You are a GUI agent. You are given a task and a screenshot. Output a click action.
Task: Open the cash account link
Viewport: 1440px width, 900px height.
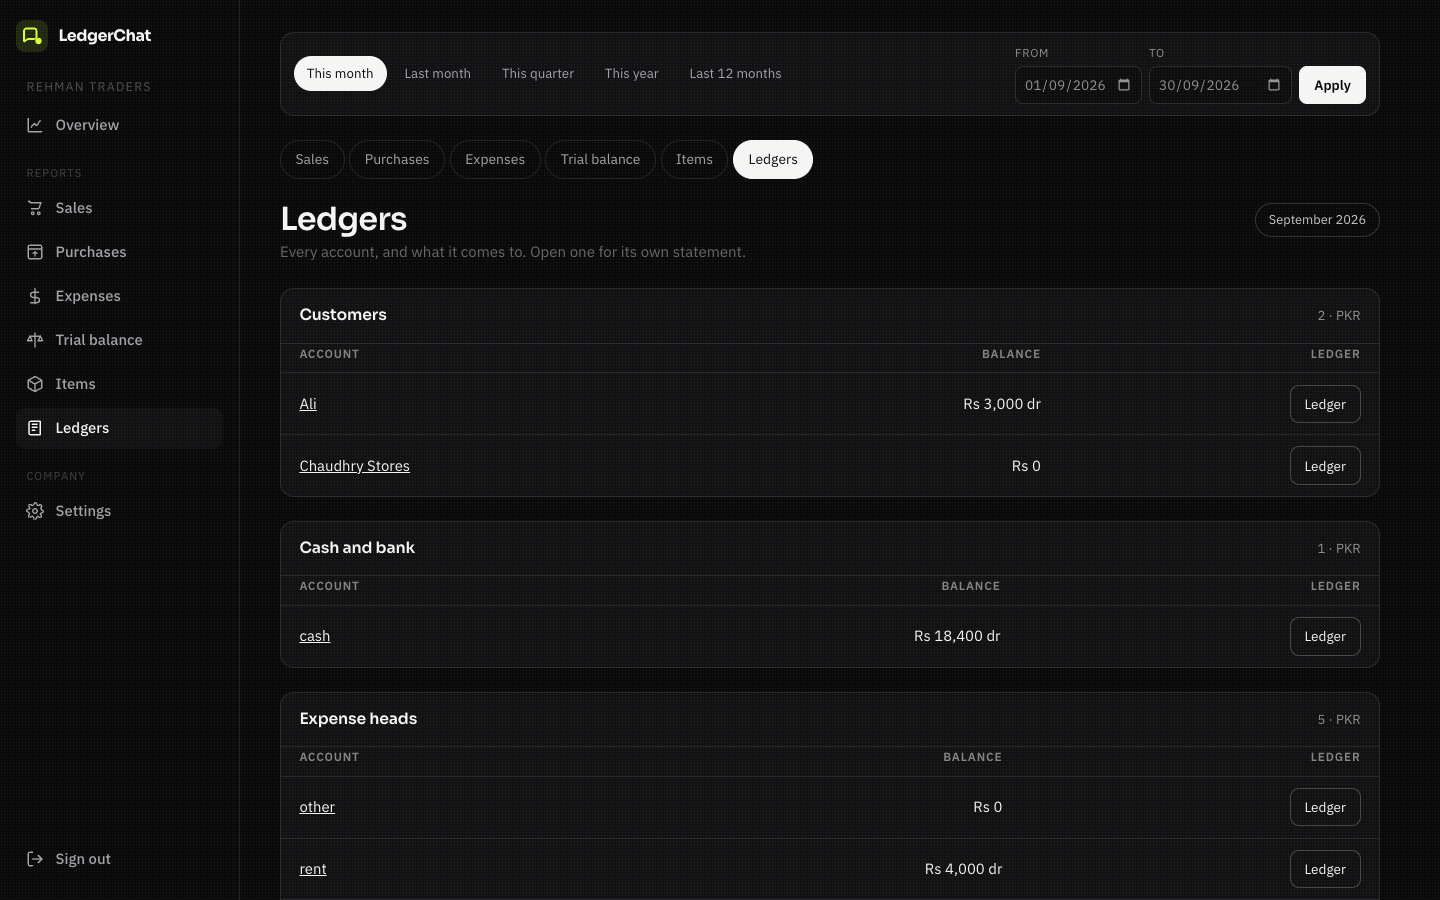pyautogui.click(x=314, y=636)
